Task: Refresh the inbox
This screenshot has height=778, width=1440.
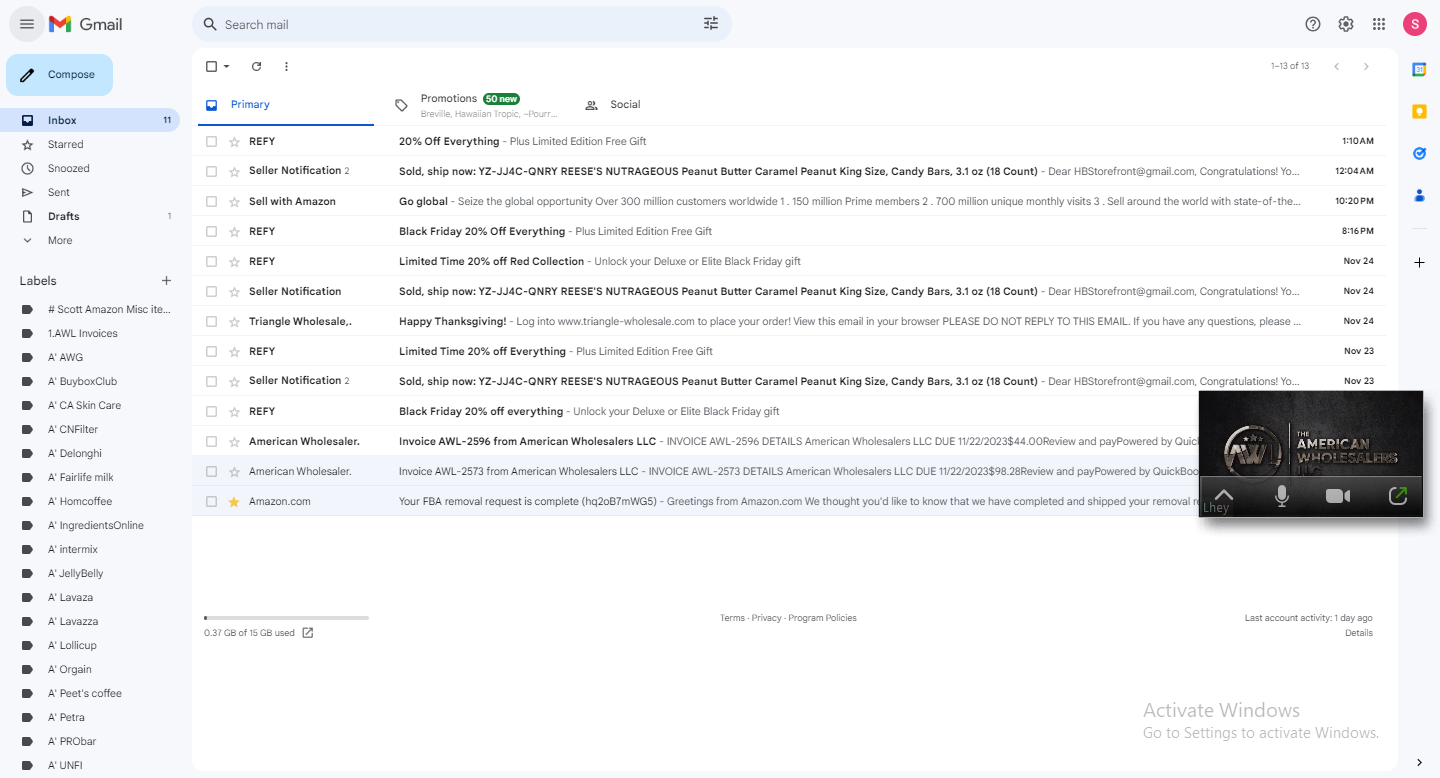Action: [256, 66]
